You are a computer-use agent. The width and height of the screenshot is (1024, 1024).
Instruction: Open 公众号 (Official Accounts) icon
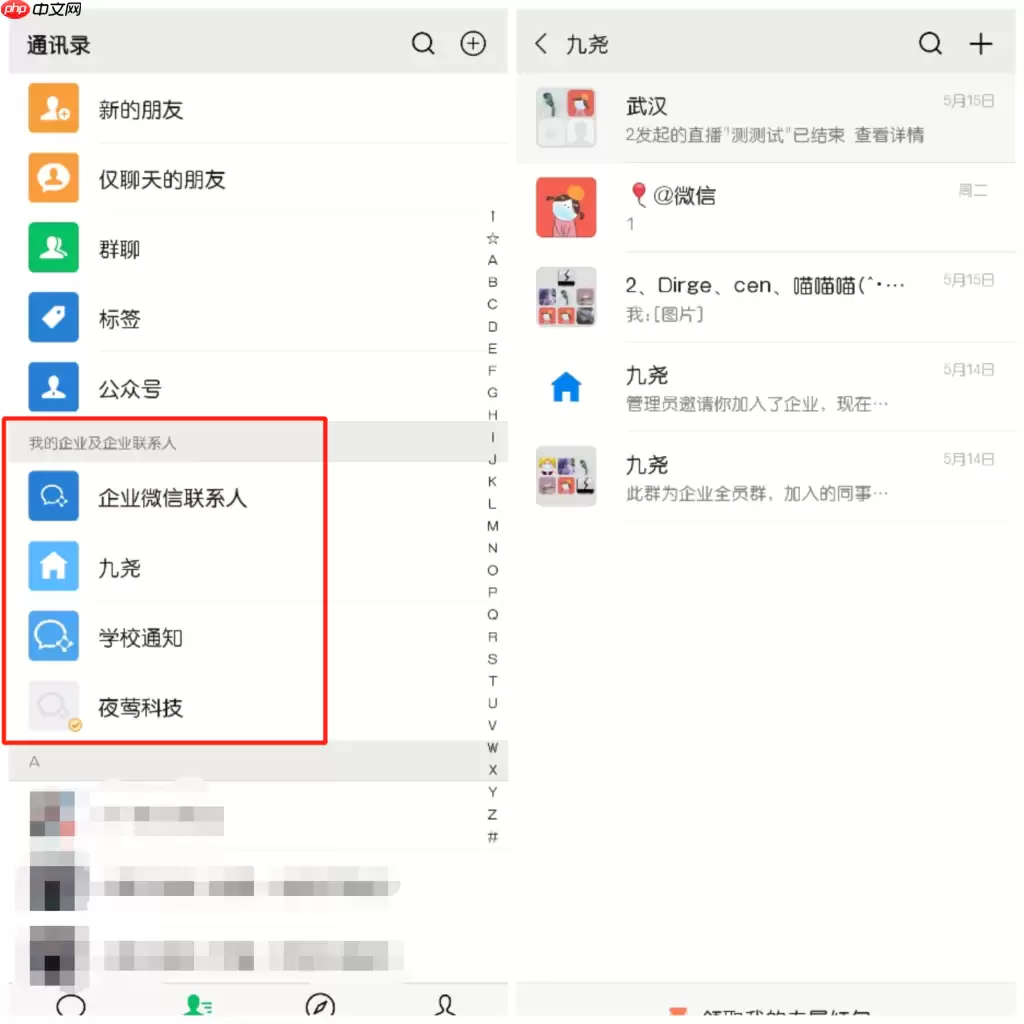pos(53,388)
